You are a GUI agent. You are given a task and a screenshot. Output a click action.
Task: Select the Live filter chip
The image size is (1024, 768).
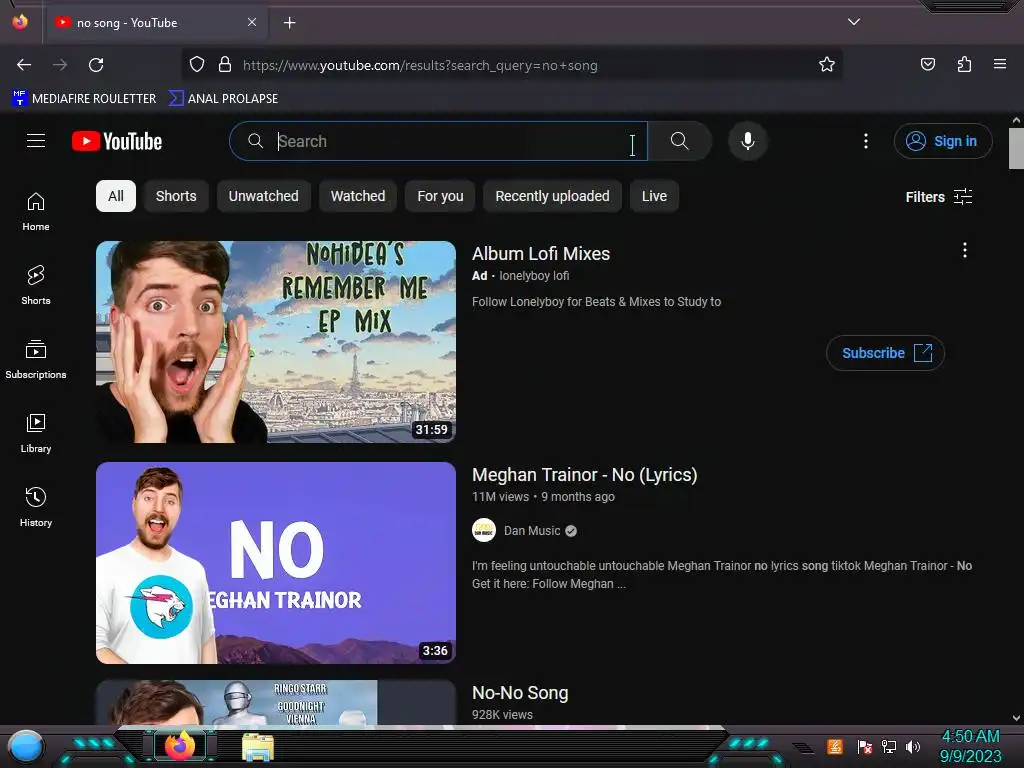pyautogui.click(x=654, y=196)
